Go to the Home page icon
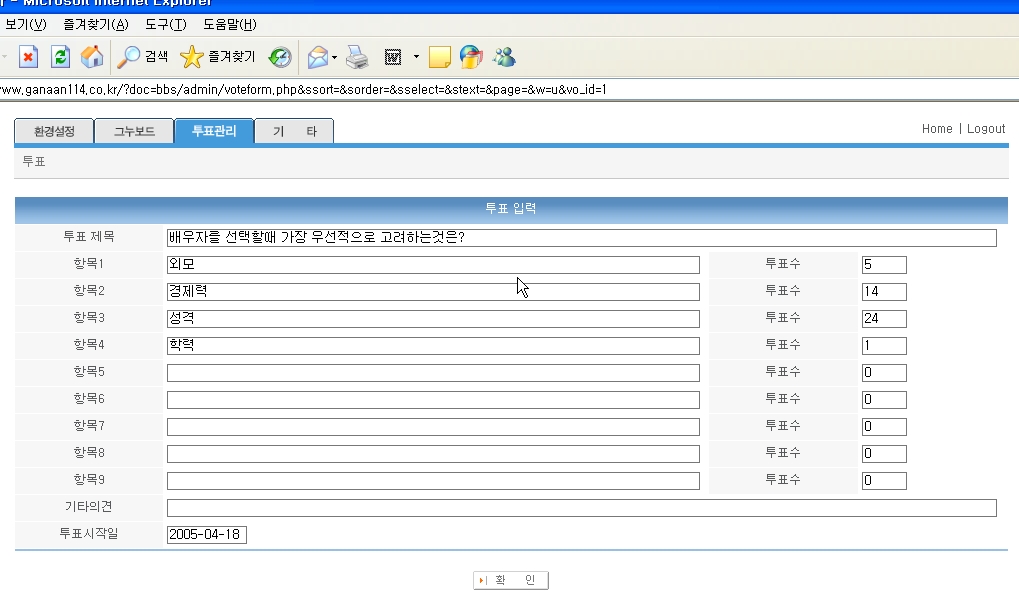1019x613 pixels. click(91, 57)
